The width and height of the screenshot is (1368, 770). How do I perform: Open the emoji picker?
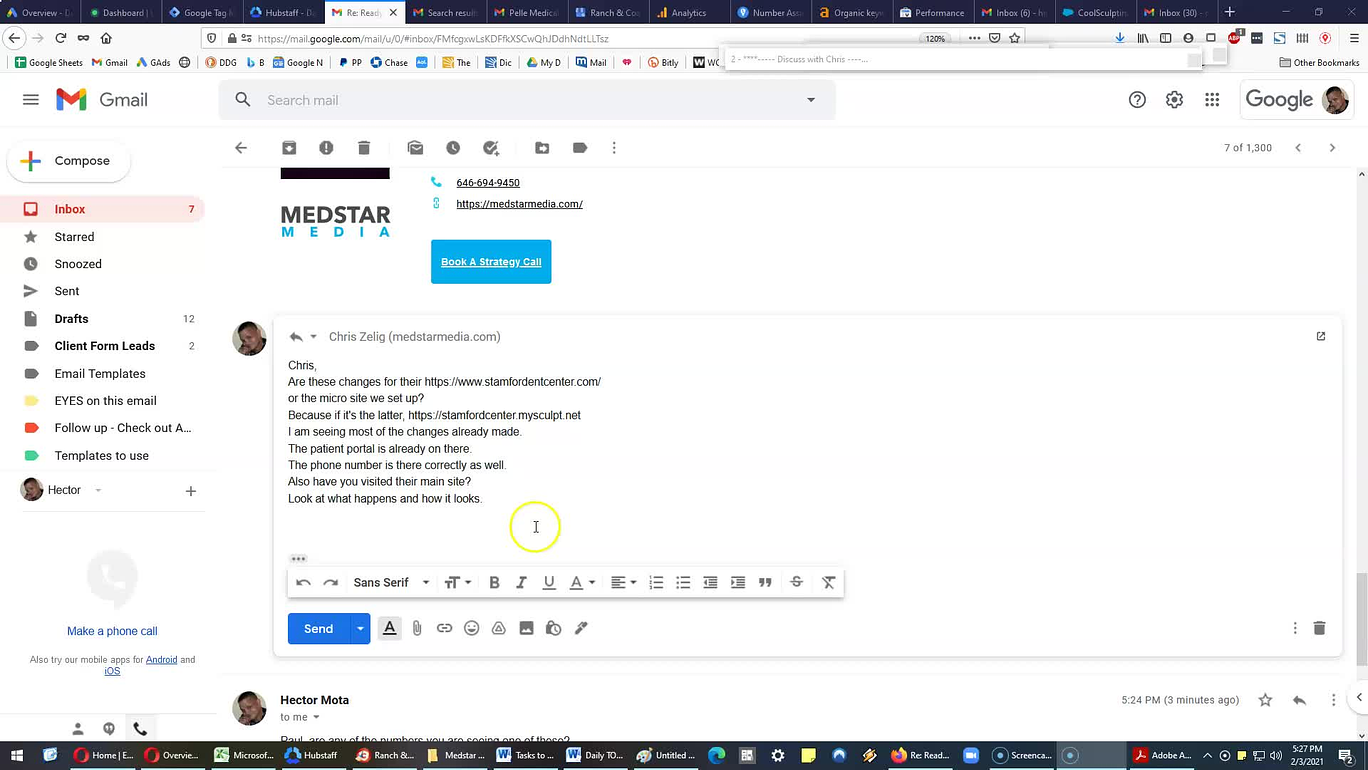click(471, 628)
